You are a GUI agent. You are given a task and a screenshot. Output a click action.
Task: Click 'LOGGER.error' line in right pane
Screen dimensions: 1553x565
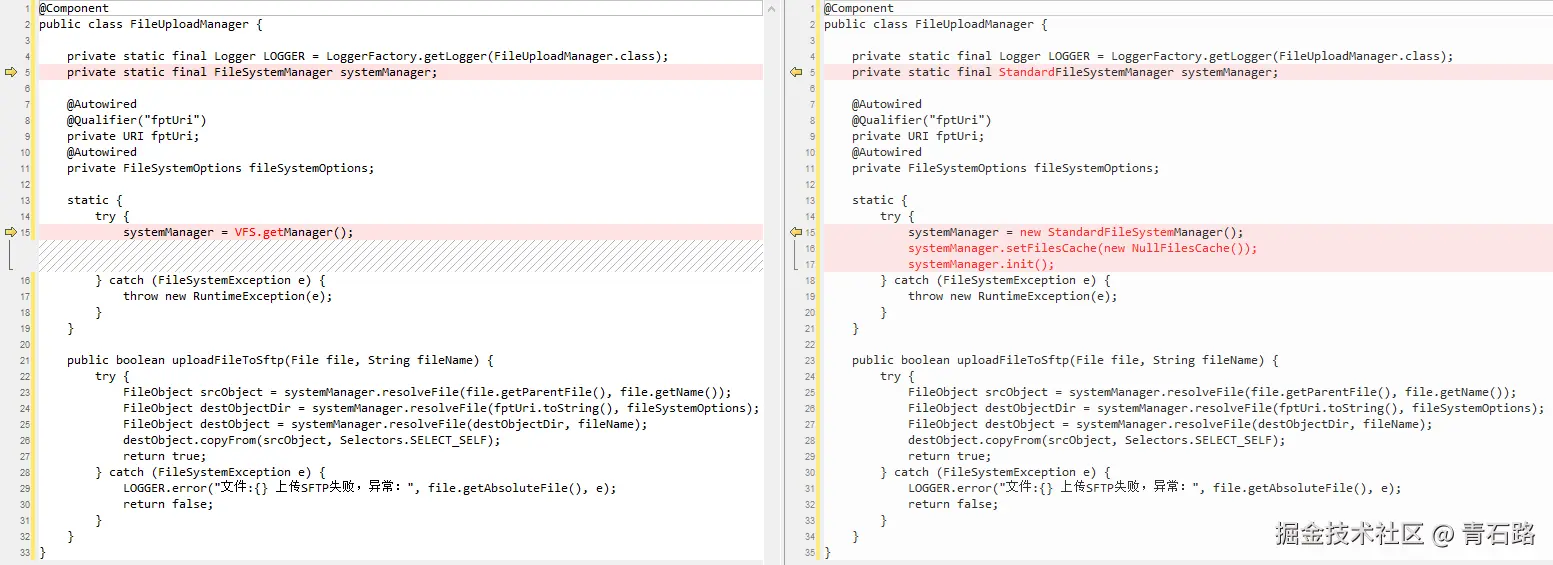[x=1155, y=488]
